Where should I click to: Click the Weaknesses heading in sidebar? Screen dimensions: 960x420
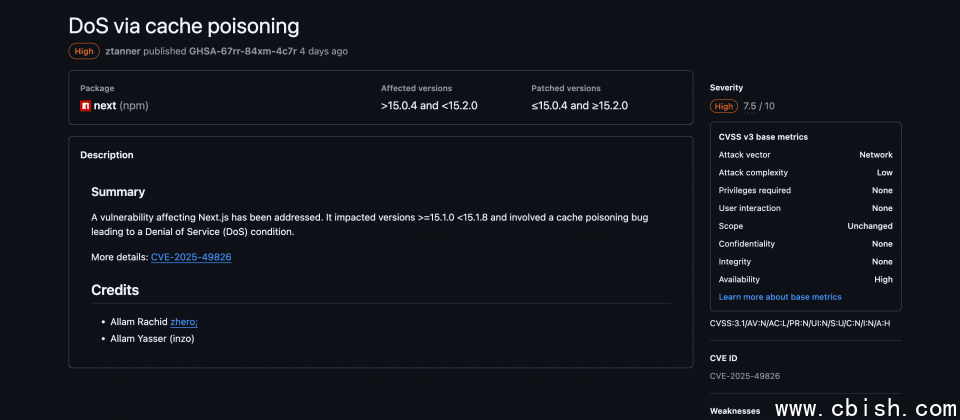pos(735,411)
